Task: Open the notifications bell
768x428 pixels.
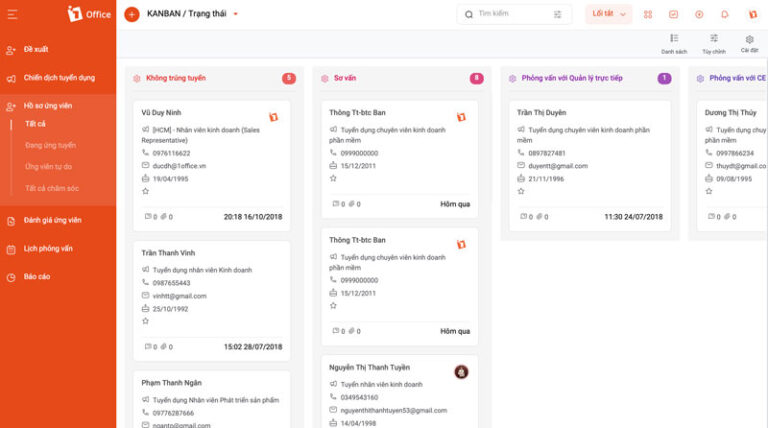Action: click(725, 14)
